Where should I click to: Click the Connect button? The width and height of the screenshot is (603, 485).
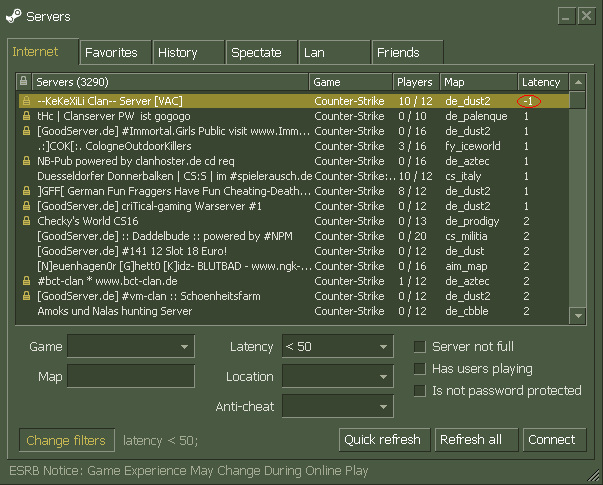pos(555,440)
